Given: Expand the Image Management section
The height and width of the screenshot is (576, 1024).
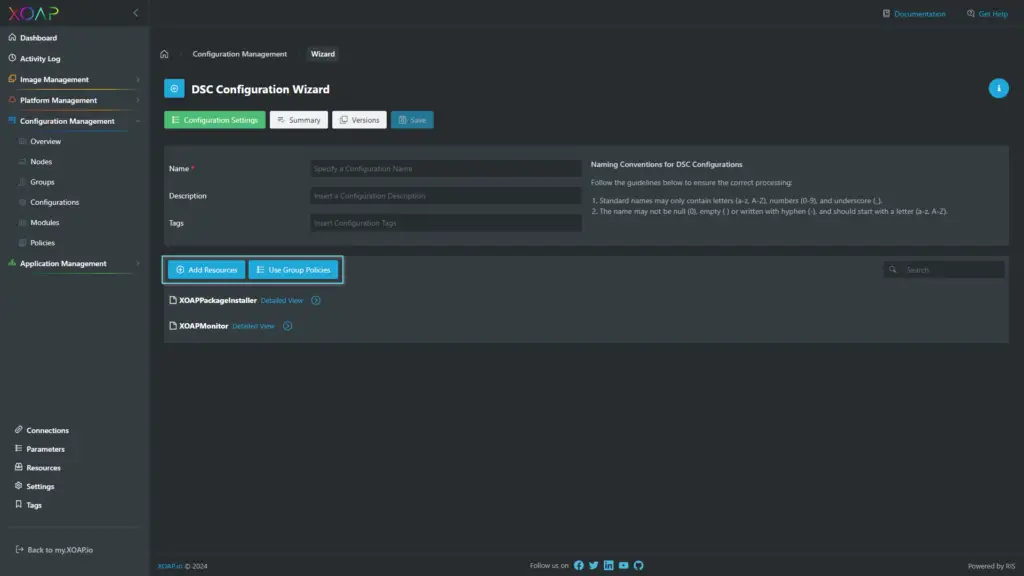Looking at the screenshot, I should (138, 80).
